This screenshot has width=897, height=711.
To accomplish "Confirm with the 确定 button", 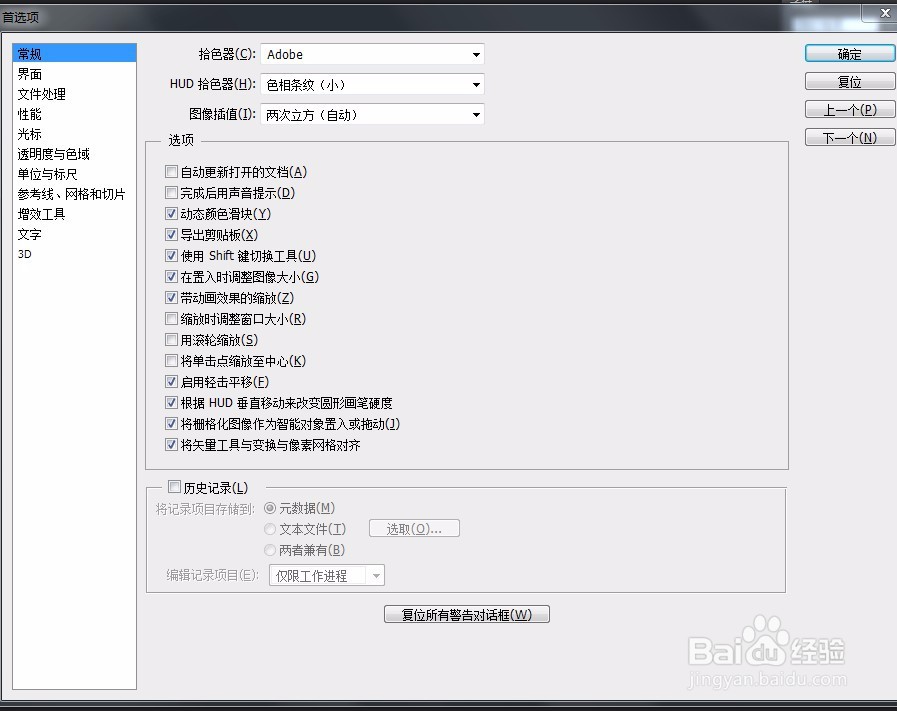I will (850, 54).
